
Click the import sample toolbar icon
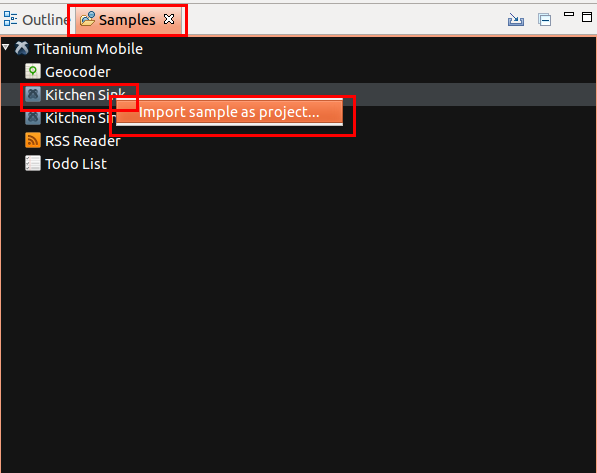tap(516, 19)
